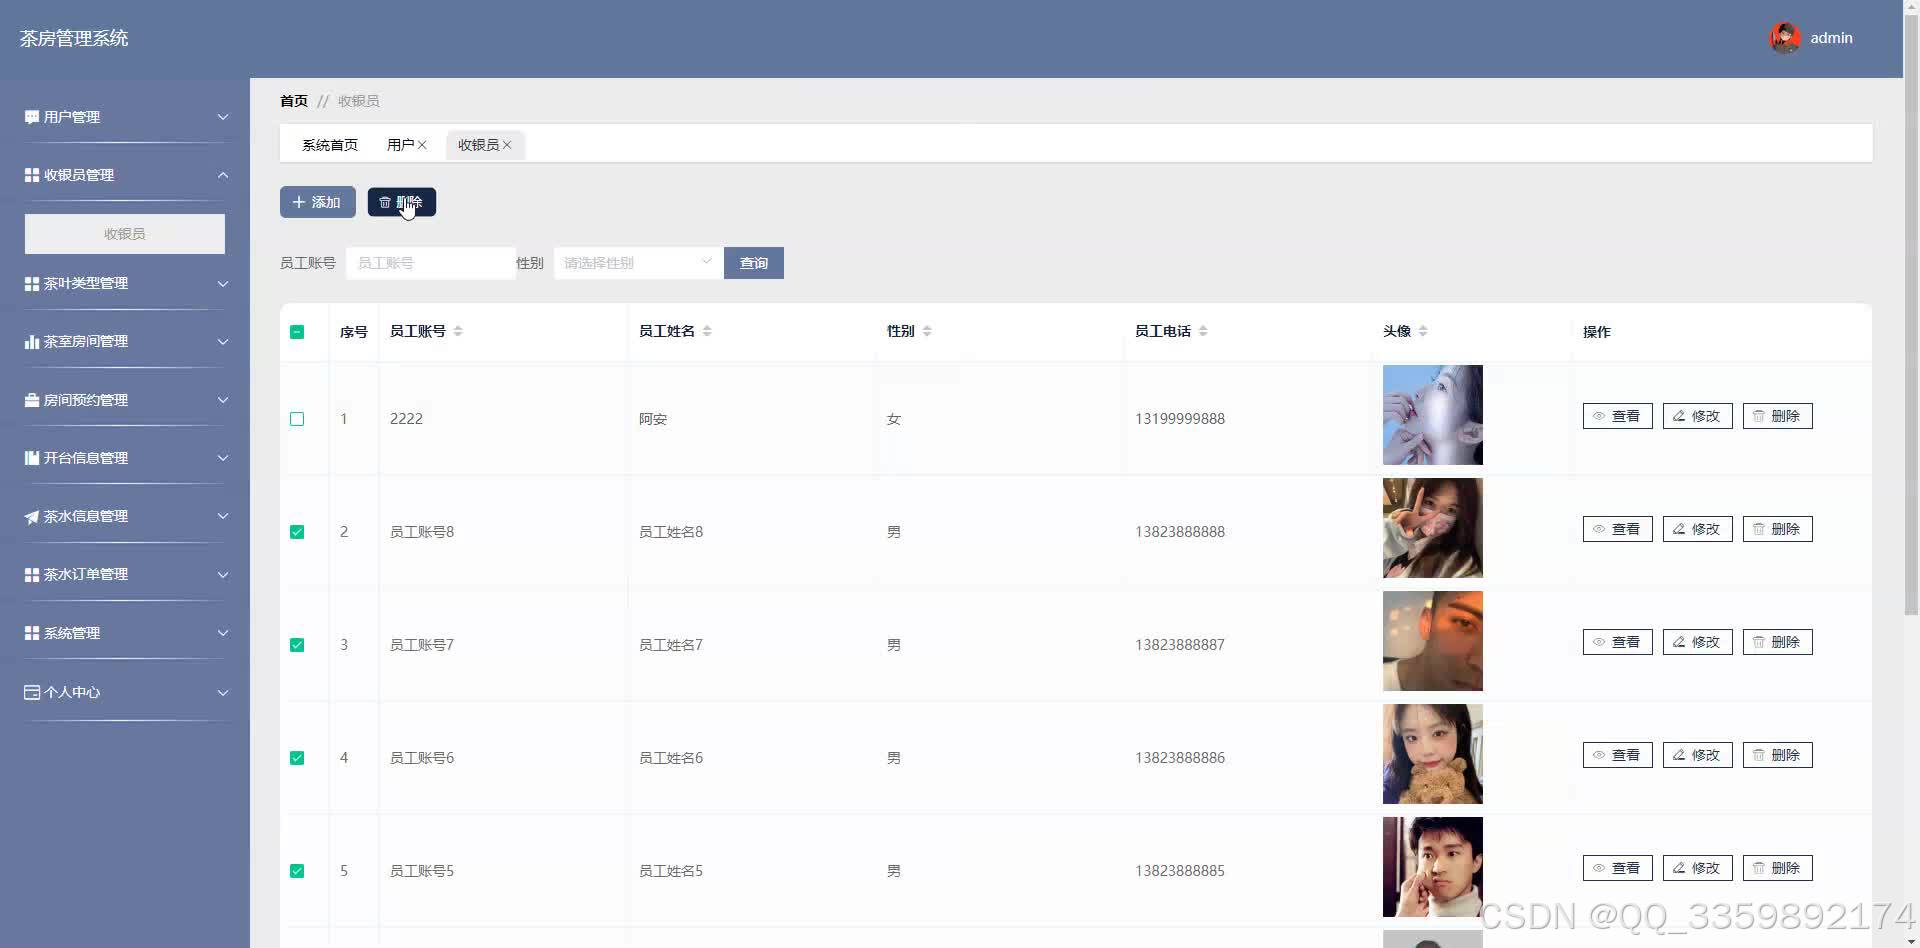Focus the 员工账号 search input

coord(431,263)
